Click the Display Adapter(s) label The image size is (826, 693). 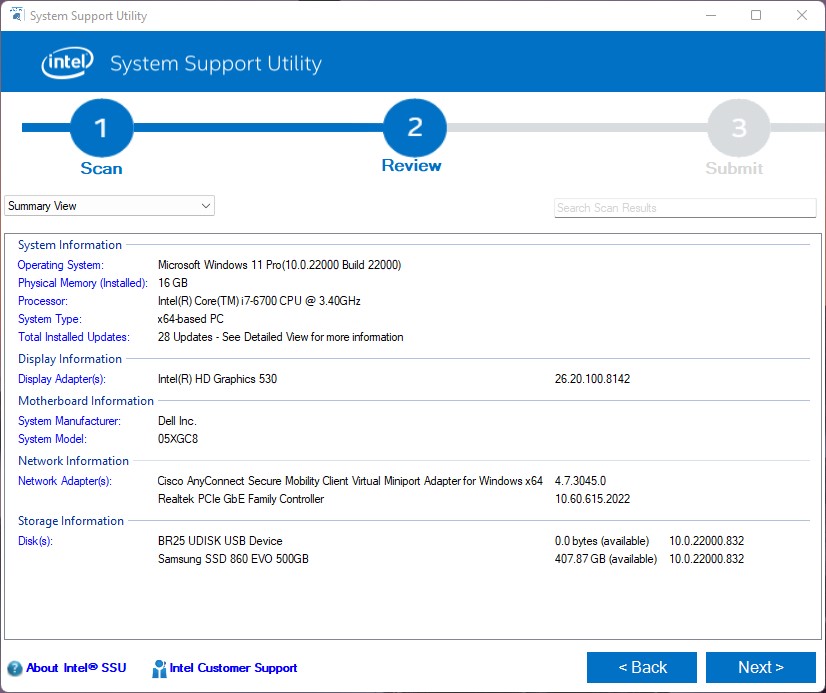click(x=61, y=379)
